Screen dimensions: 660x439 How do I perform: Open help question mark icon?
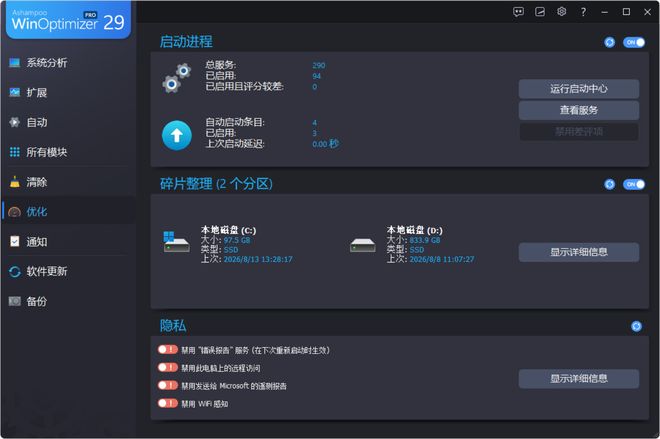tap(583, 12)
